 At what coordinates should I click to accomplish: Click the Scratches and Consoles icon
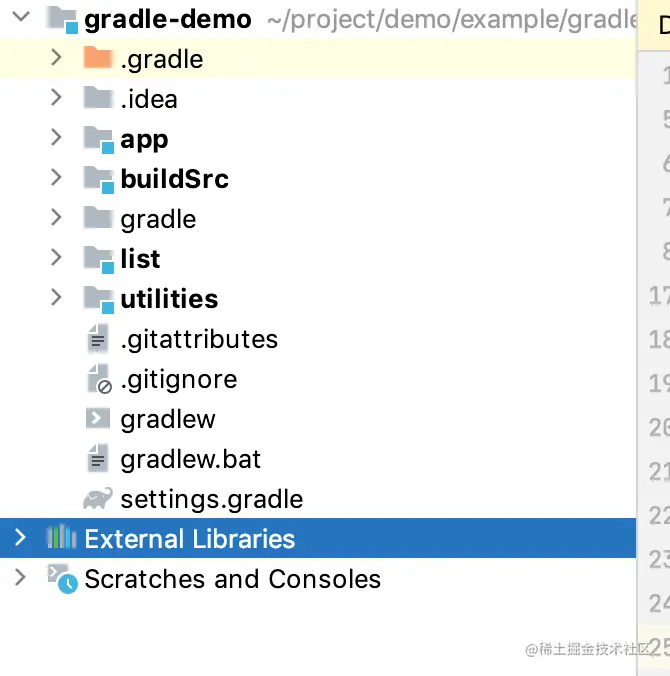coord(62,579)
